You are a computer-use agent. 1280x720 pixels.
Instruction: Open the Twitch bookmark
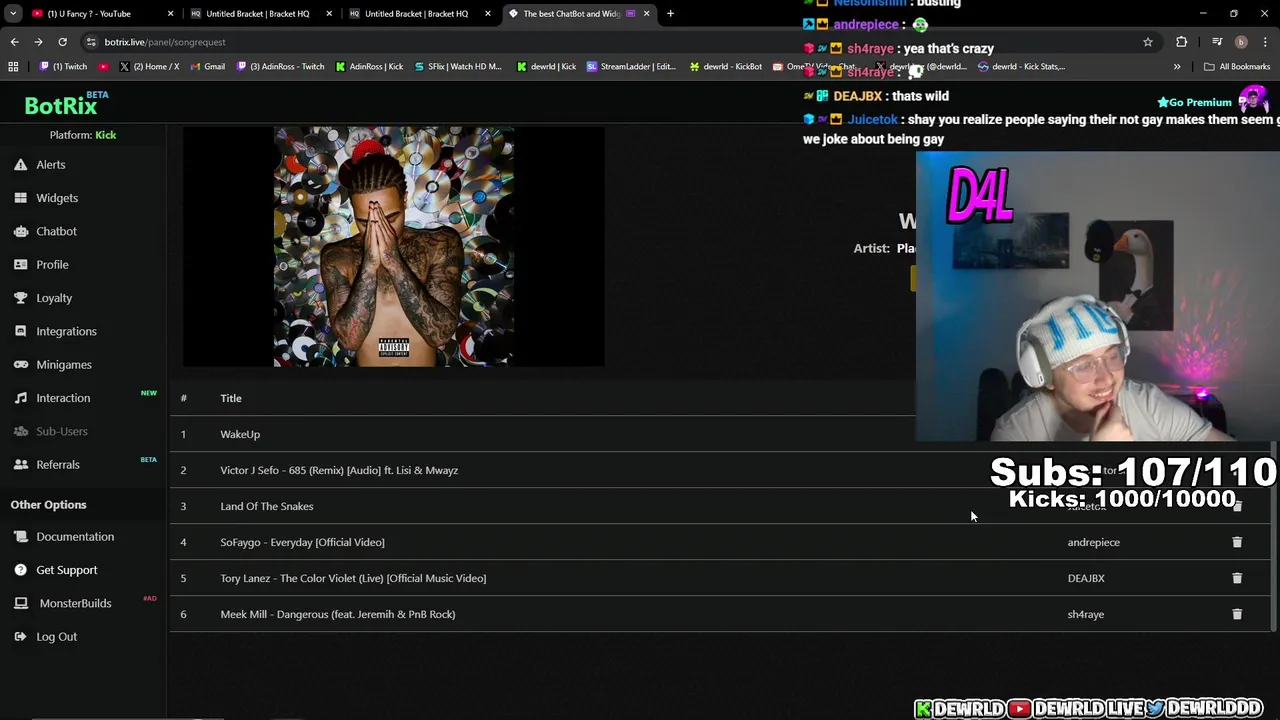(x=63, y=67)
